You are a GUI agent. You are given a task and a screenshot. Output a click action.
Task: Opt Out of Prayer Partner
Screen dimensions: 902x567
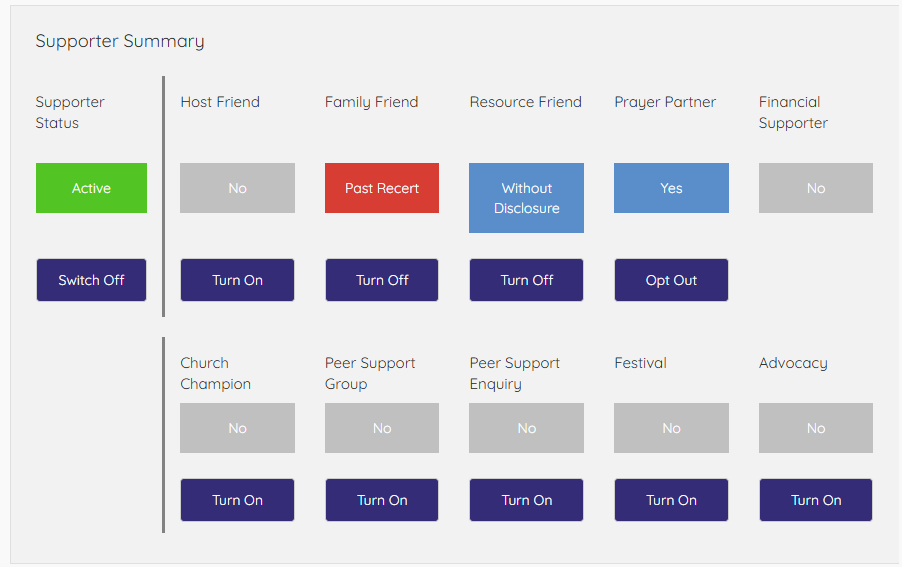pyautogui.click(x=671, y=280)
